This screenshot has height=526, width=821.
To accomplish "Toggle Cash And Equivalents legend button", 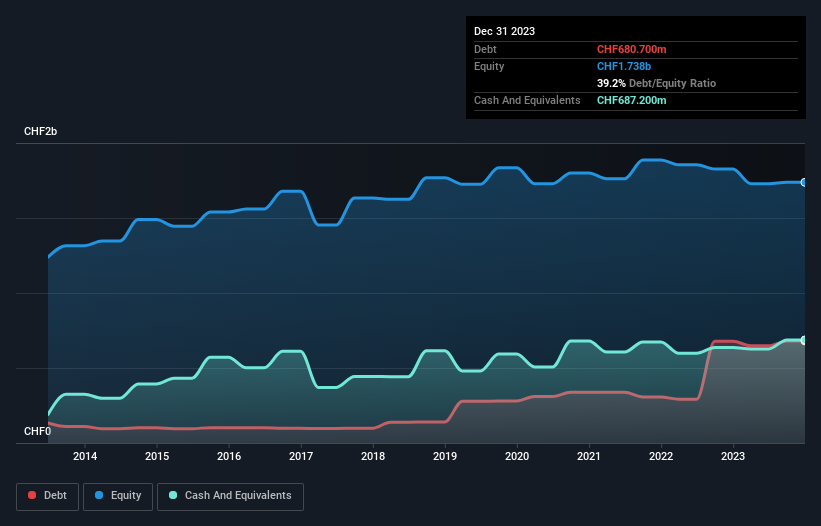I will (x=230, y=496).
